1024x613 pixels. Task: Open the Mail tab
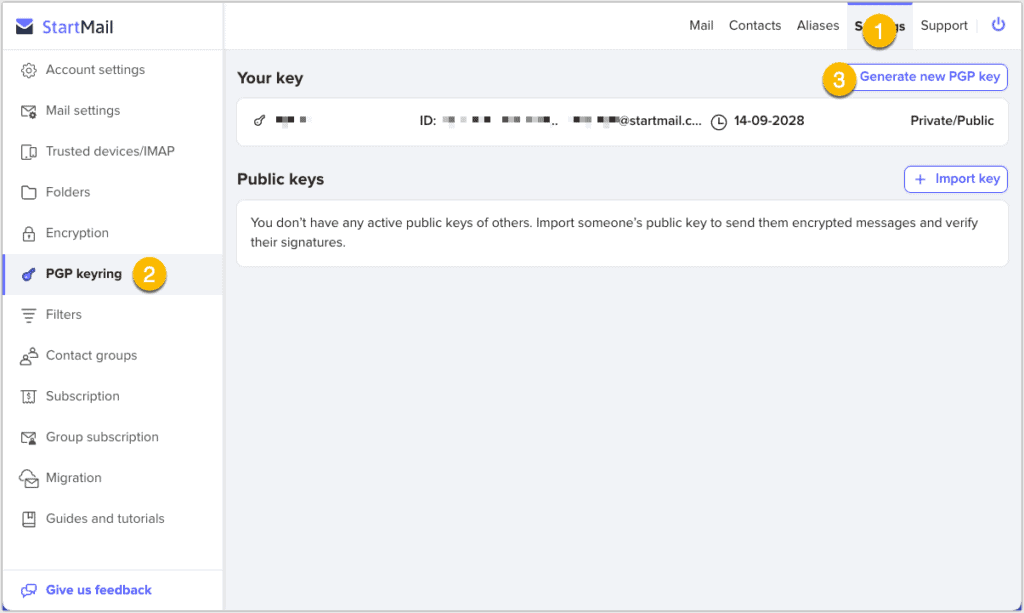point(701,26)
